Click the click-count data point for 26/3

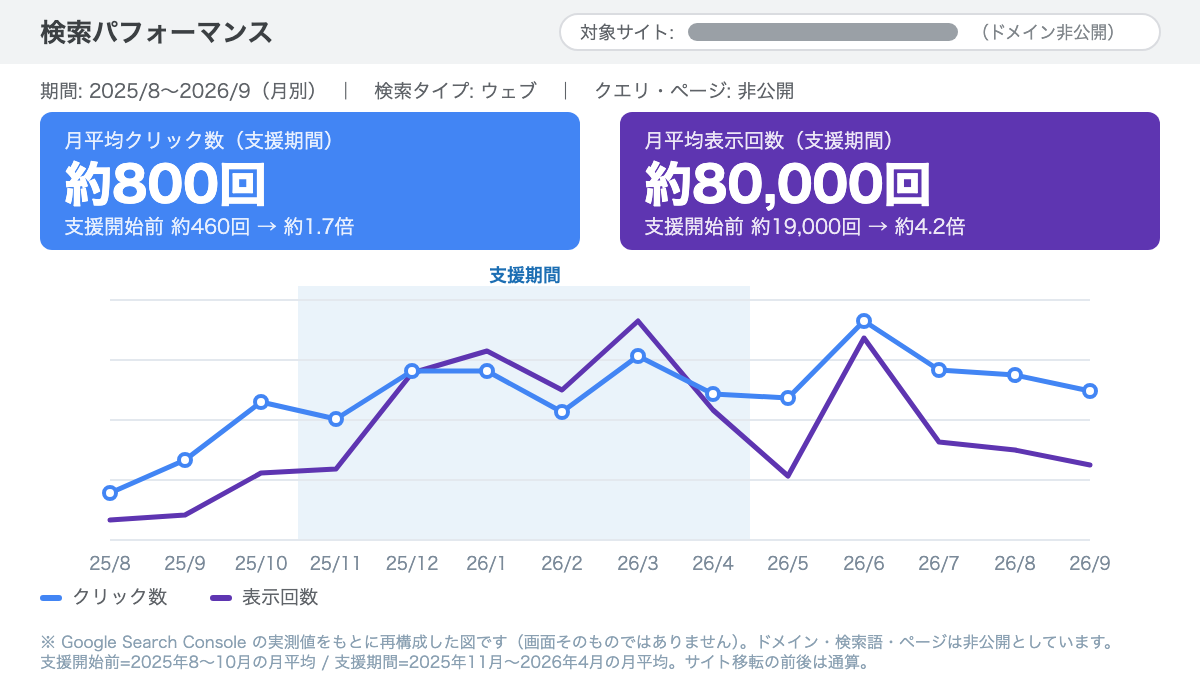(638, 356)
